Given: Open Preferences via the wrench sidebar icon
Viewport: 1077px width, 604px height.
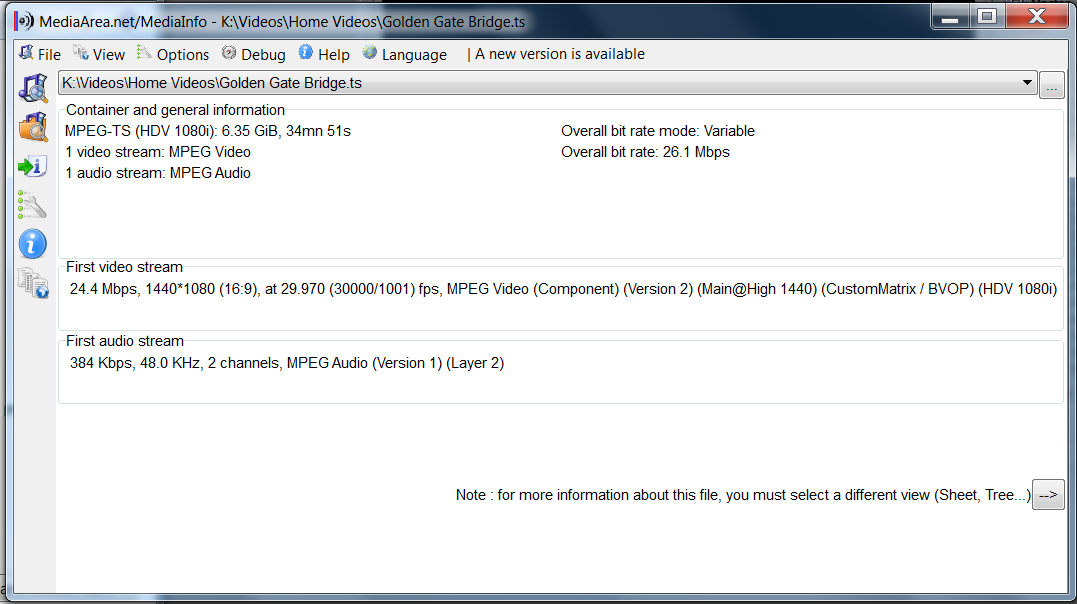Looking at the screenshot, I should [x=33, y=205].
